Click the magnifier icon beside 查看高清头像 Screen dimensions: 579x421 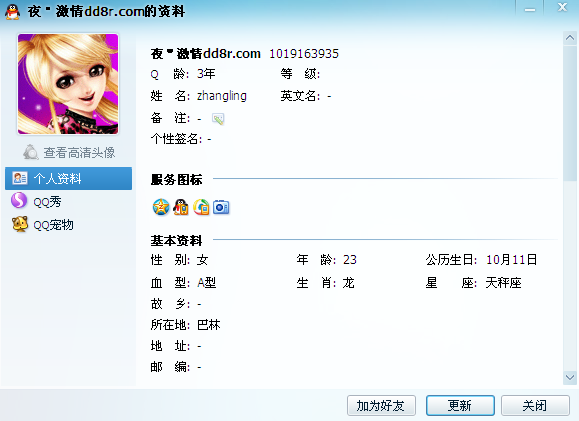31,152
